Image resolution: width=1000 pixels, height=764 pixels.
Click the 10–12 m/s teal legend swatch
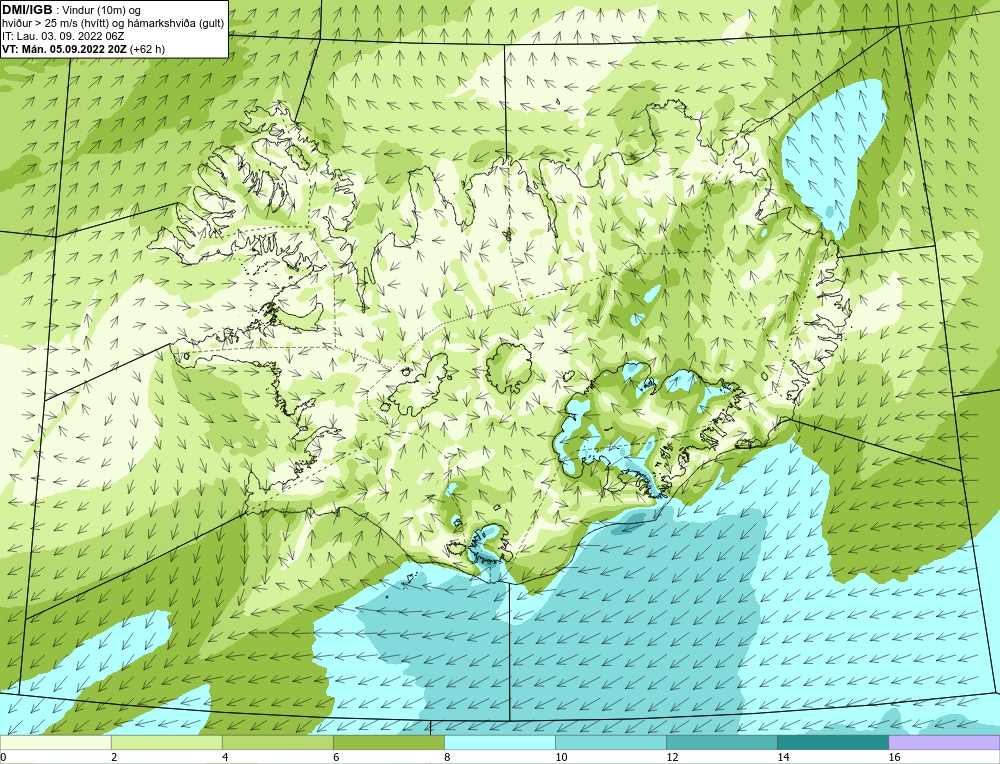tap(610, 742)
